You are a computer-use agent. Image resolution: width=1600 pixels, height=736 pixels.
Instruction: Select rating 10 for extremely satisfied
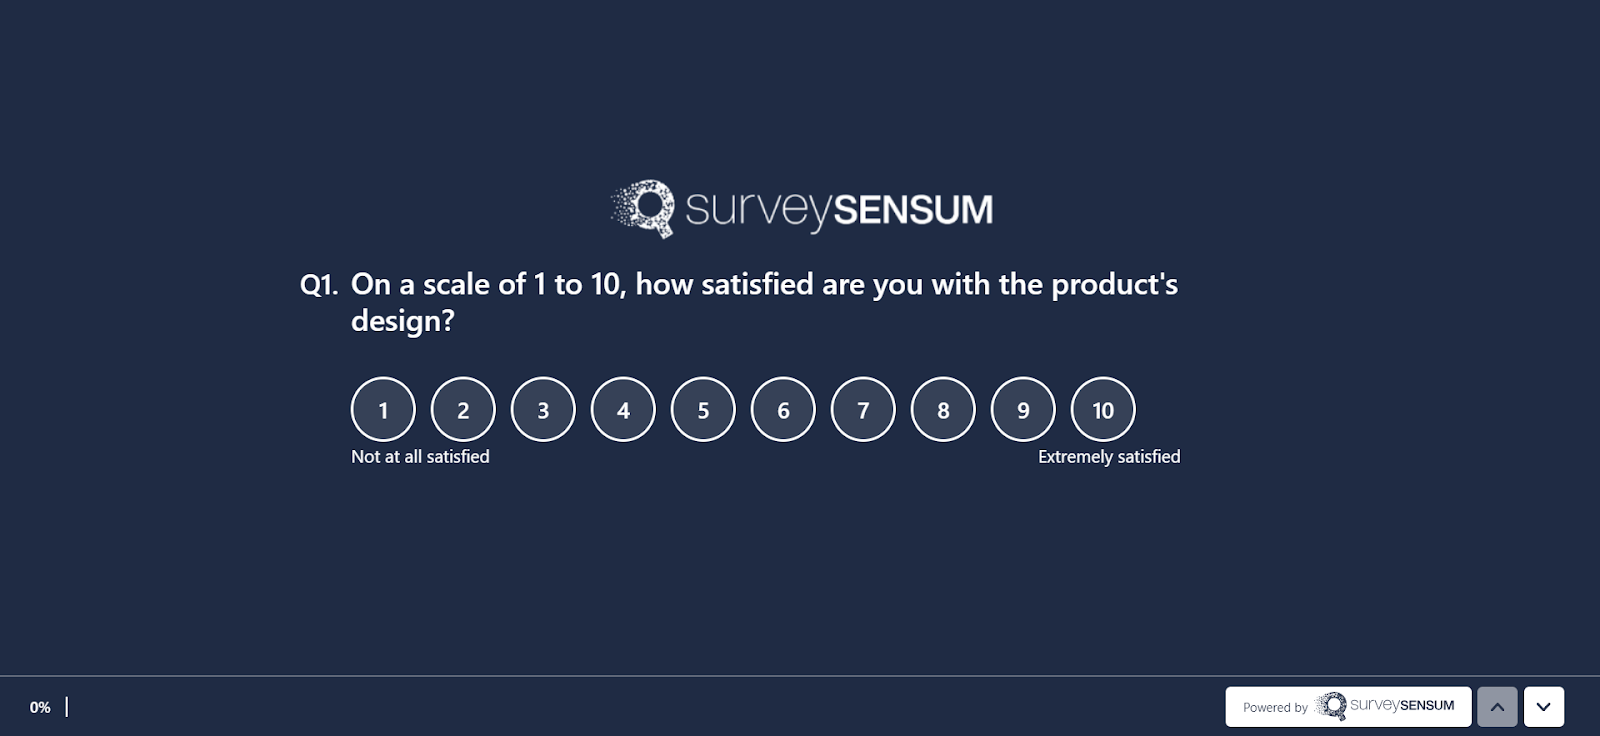[x=1102, y=409]
